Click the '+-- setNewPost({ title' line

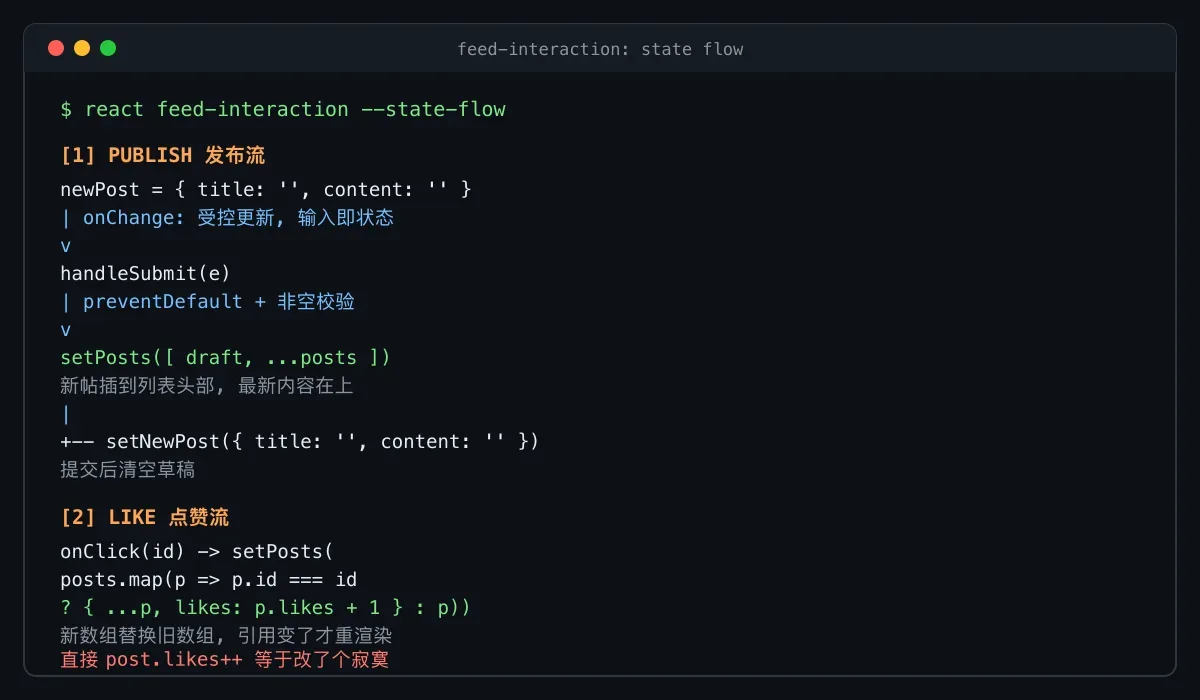coord(300,441)
